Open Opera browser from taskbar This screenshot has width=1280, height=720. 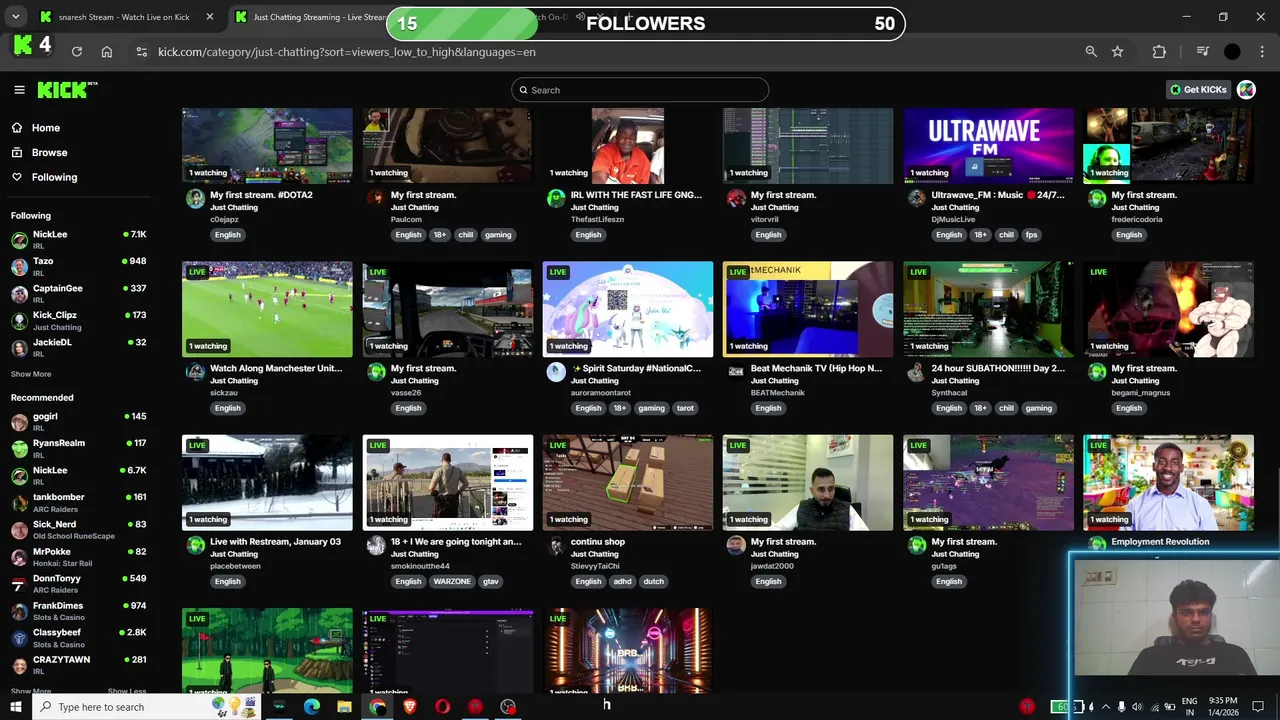[x=442, y=707]
